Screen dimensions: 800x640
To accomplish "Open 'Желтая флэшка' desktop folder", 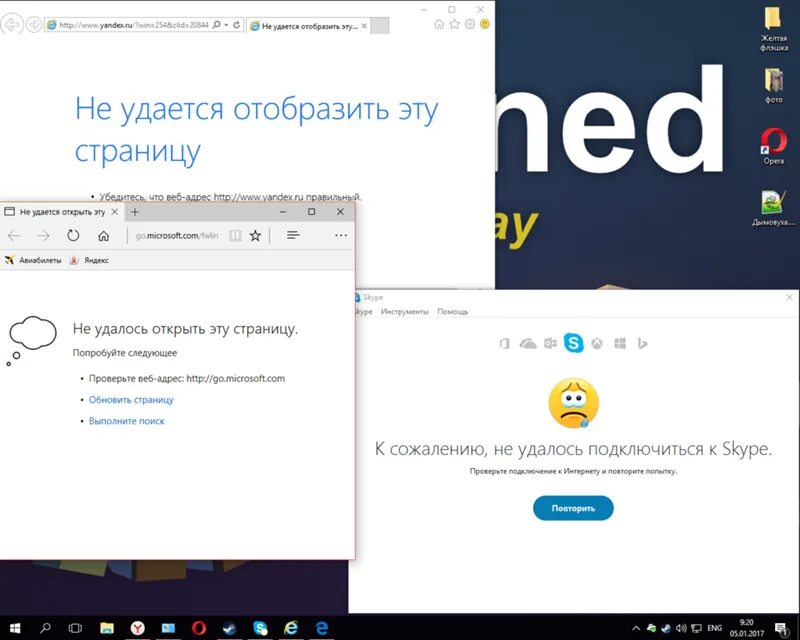I will [773, 29].
